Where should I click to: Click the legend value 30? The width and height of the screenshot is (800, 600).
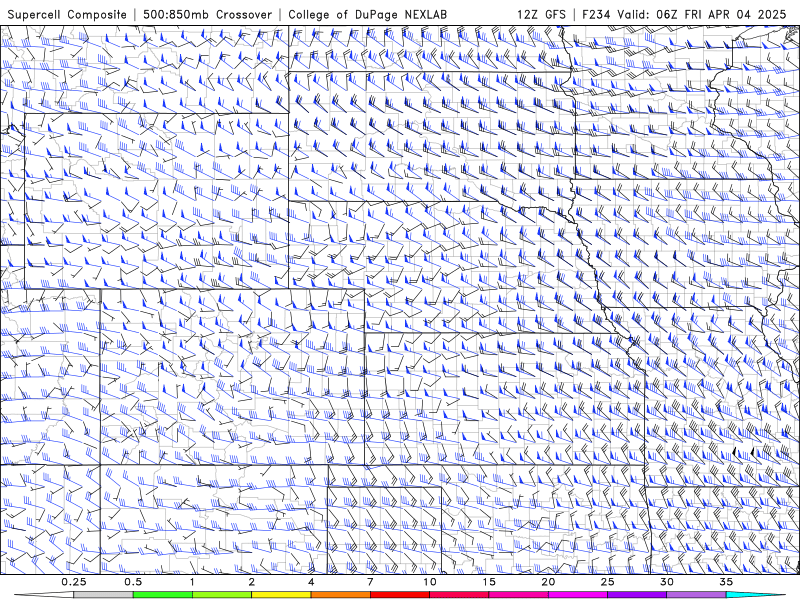click(x=667, y=582)
